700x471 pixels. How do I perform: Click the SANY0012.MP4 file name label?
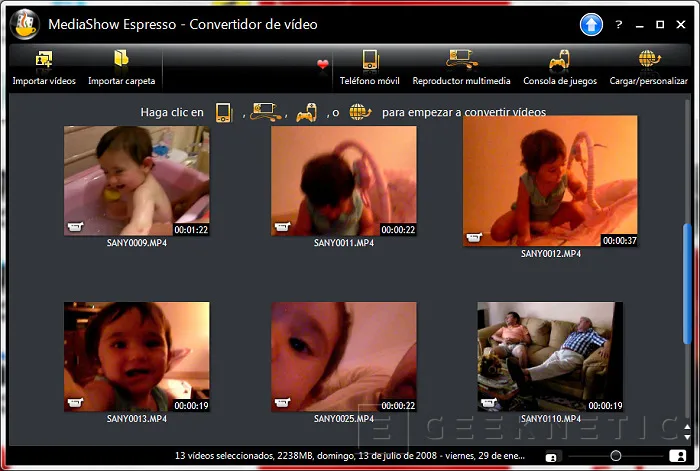551,254
